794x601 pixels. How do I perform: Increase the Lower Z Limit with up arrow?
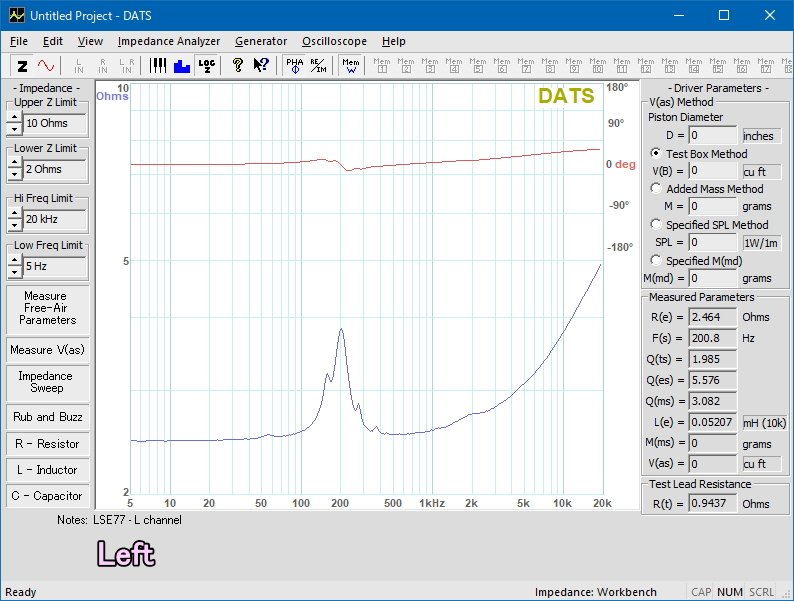click(x=15, y=164)
